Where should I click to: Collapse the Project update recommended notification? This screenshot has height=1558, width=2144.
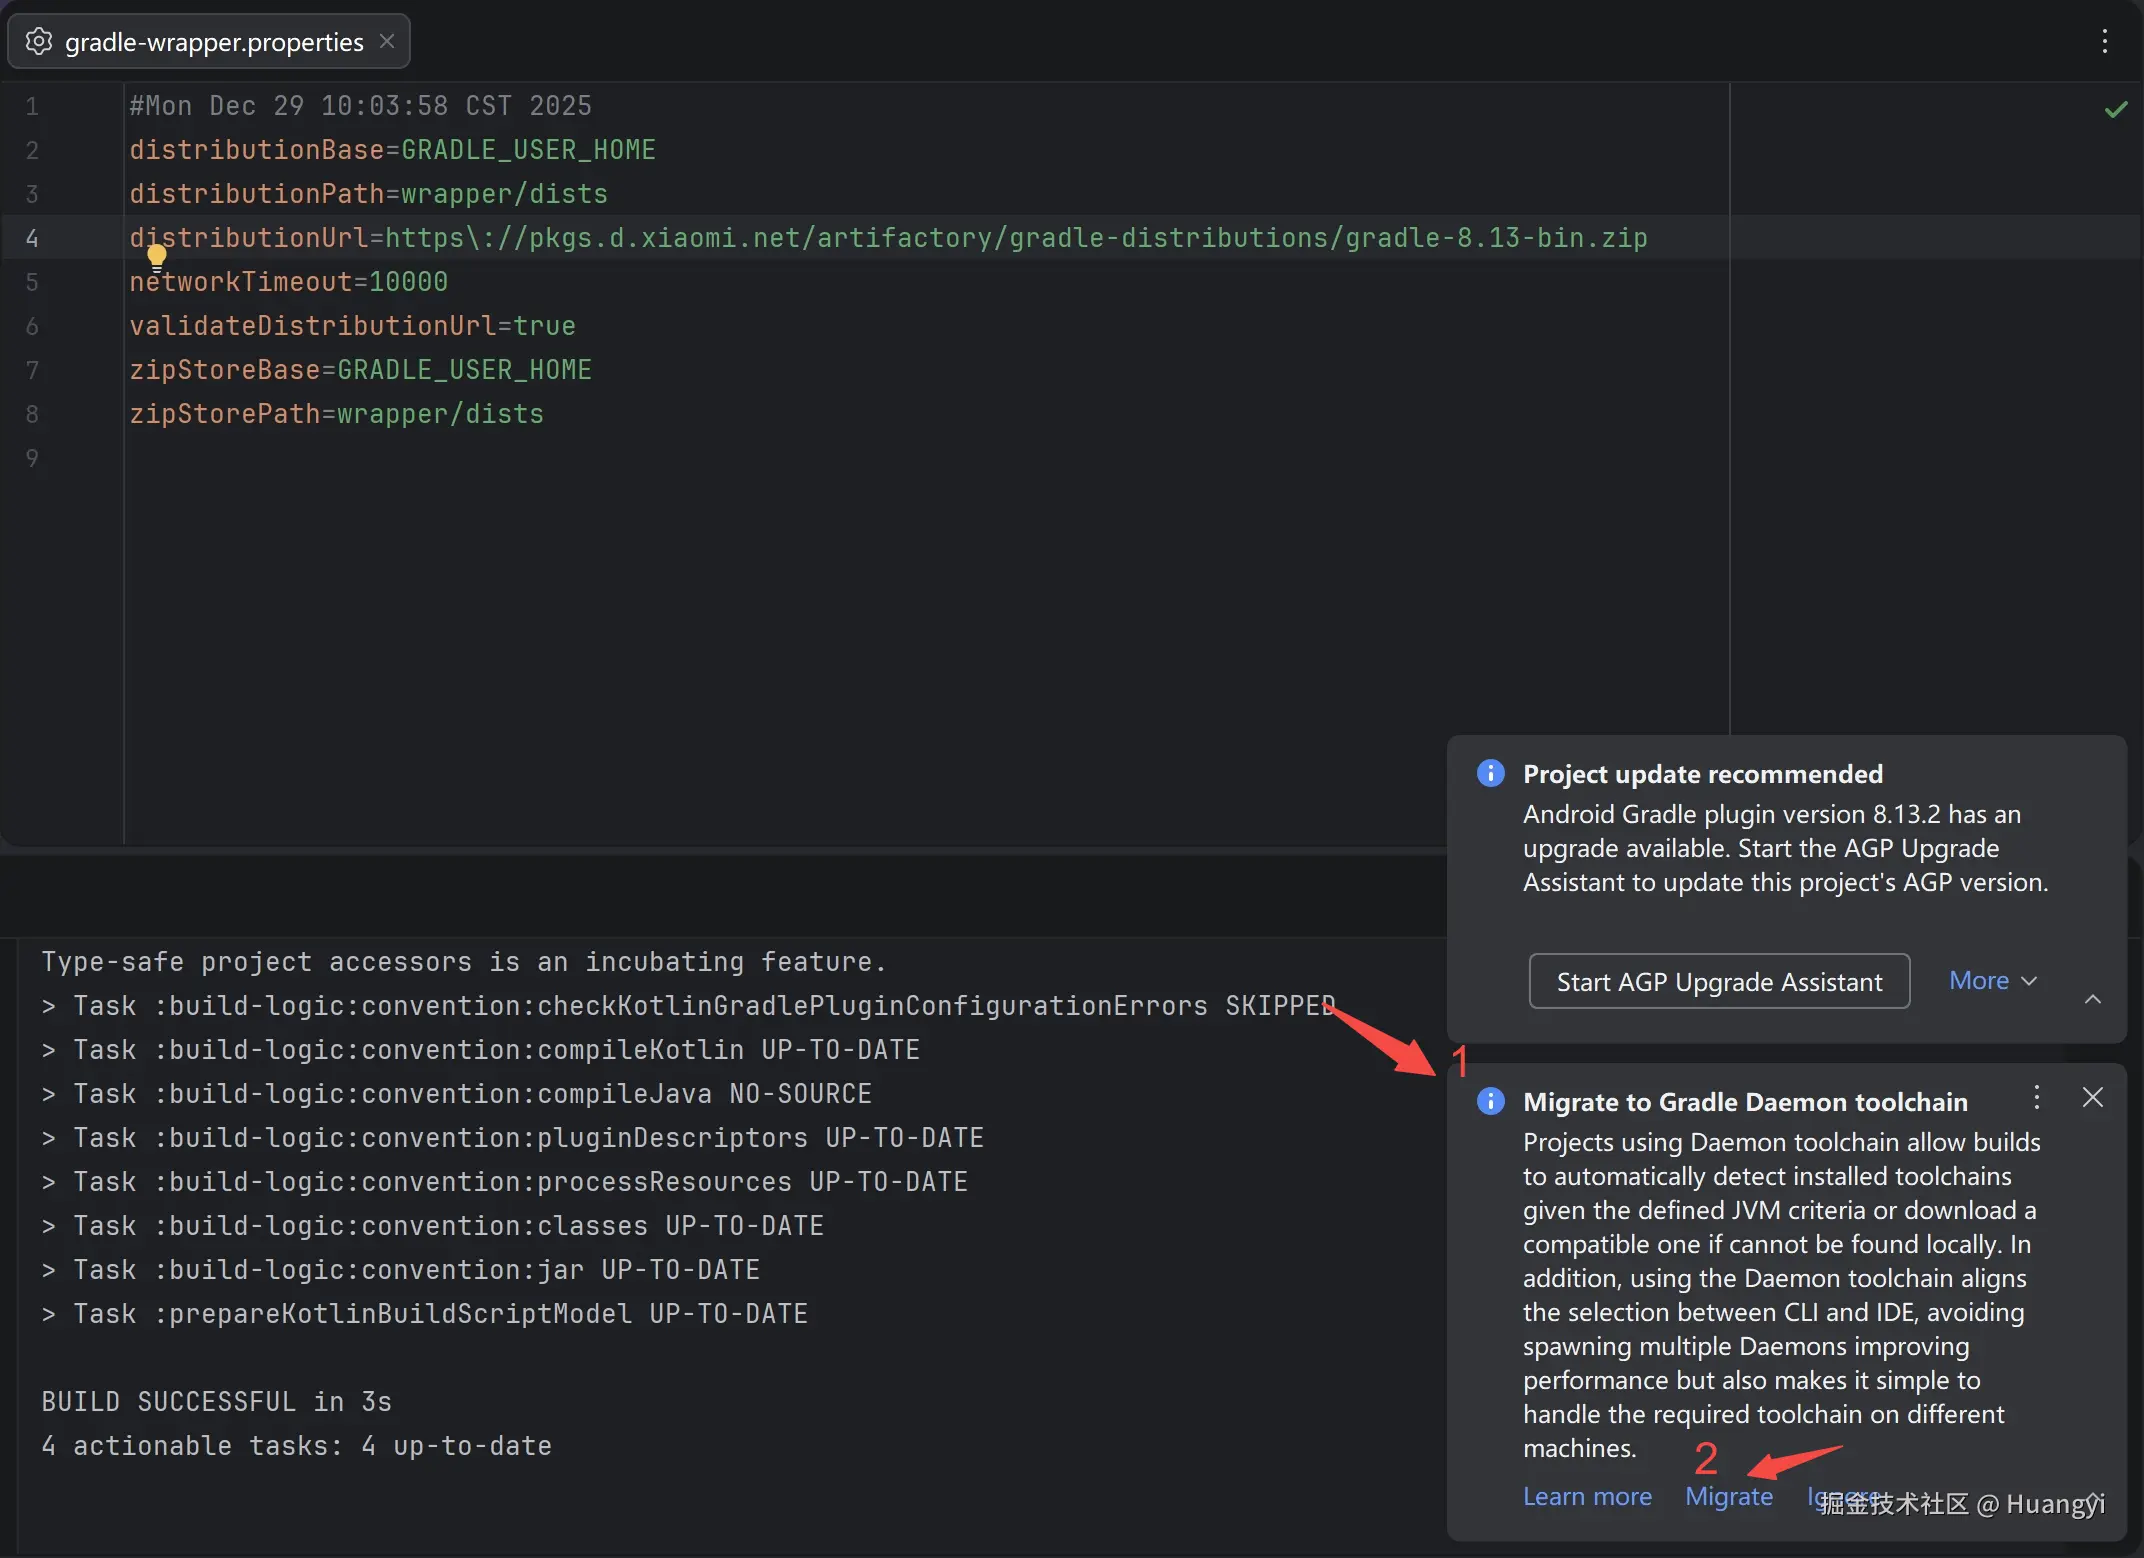pyautogui.click(x=2092, y=999)
